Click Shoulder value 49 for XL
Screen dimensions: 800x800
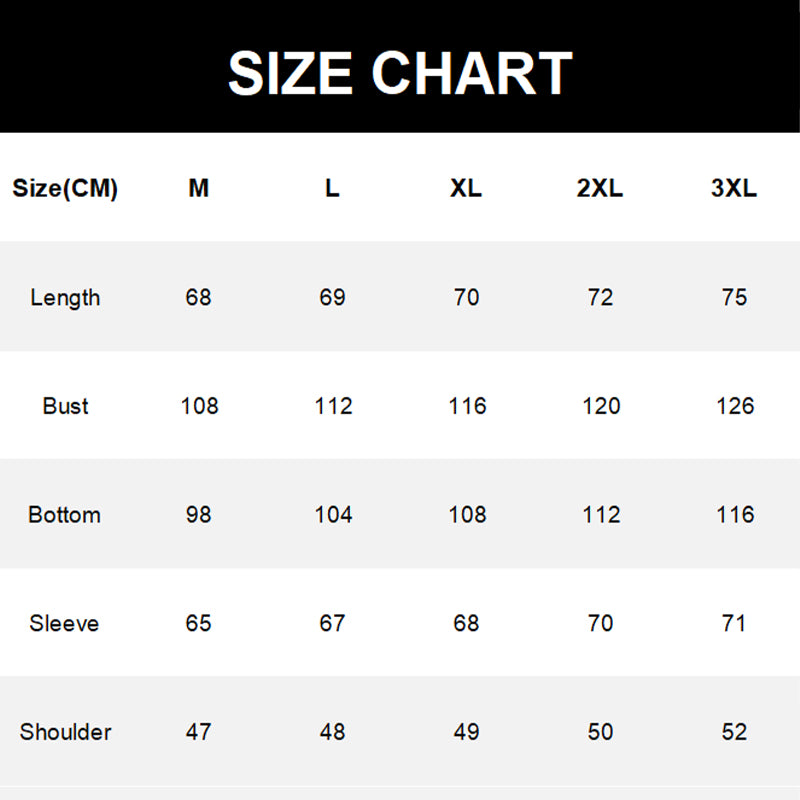[x=466, y=732]
